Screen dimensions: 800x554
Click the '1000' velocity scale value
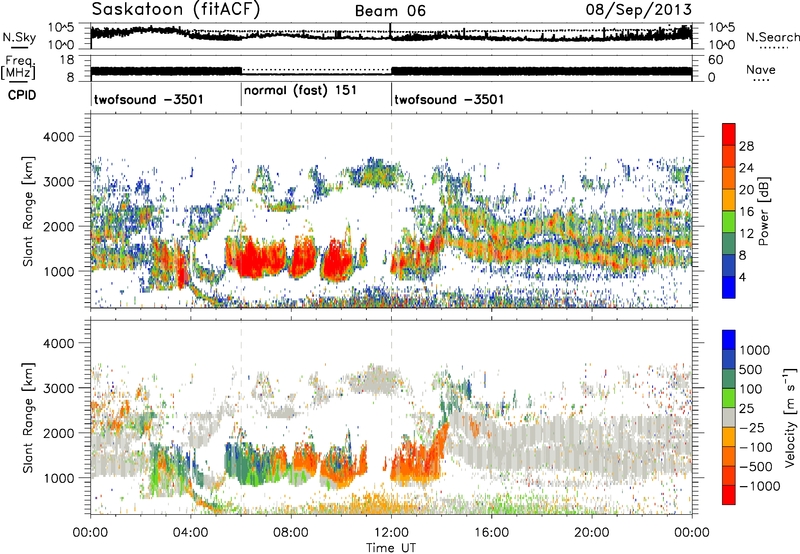click(x=755, y=350)
